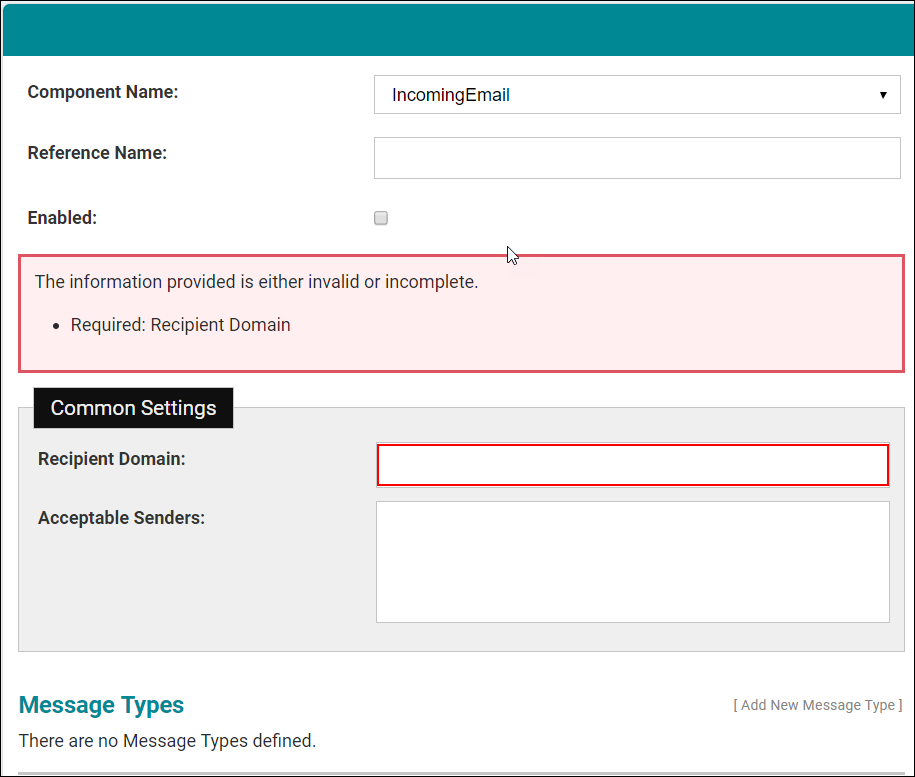Open the Component Name dropdown
This screenshot has width=915, height=777.
click(x=637, y=95)
